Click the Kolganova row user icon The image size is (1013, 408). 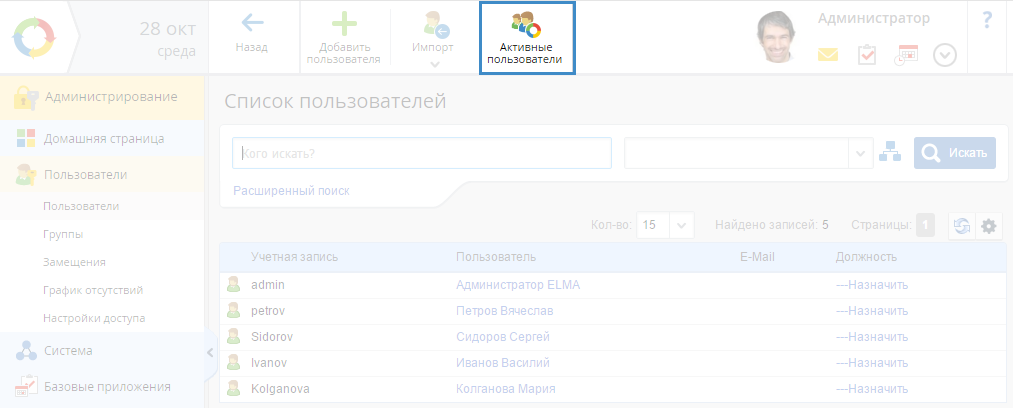point(234,389)
